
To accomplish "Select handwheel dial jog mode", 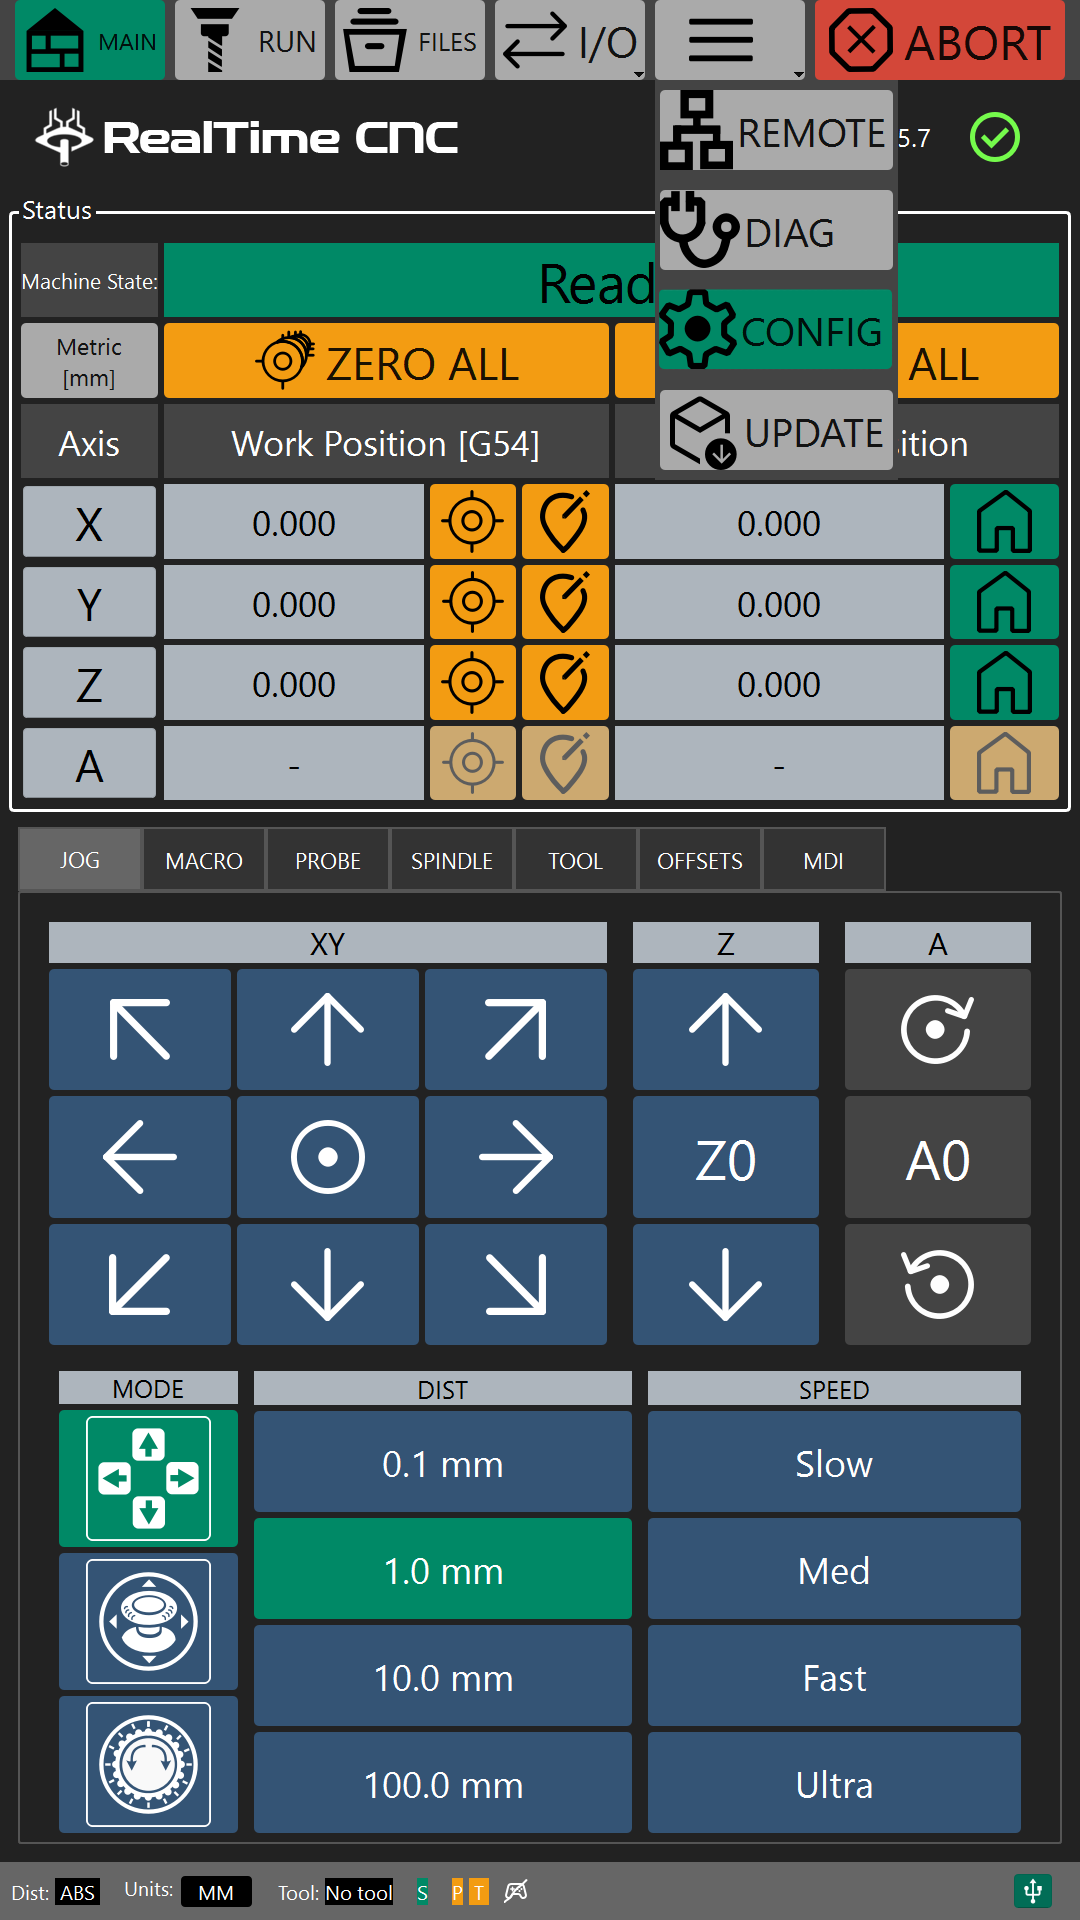I will click(x=148, y=1764).
